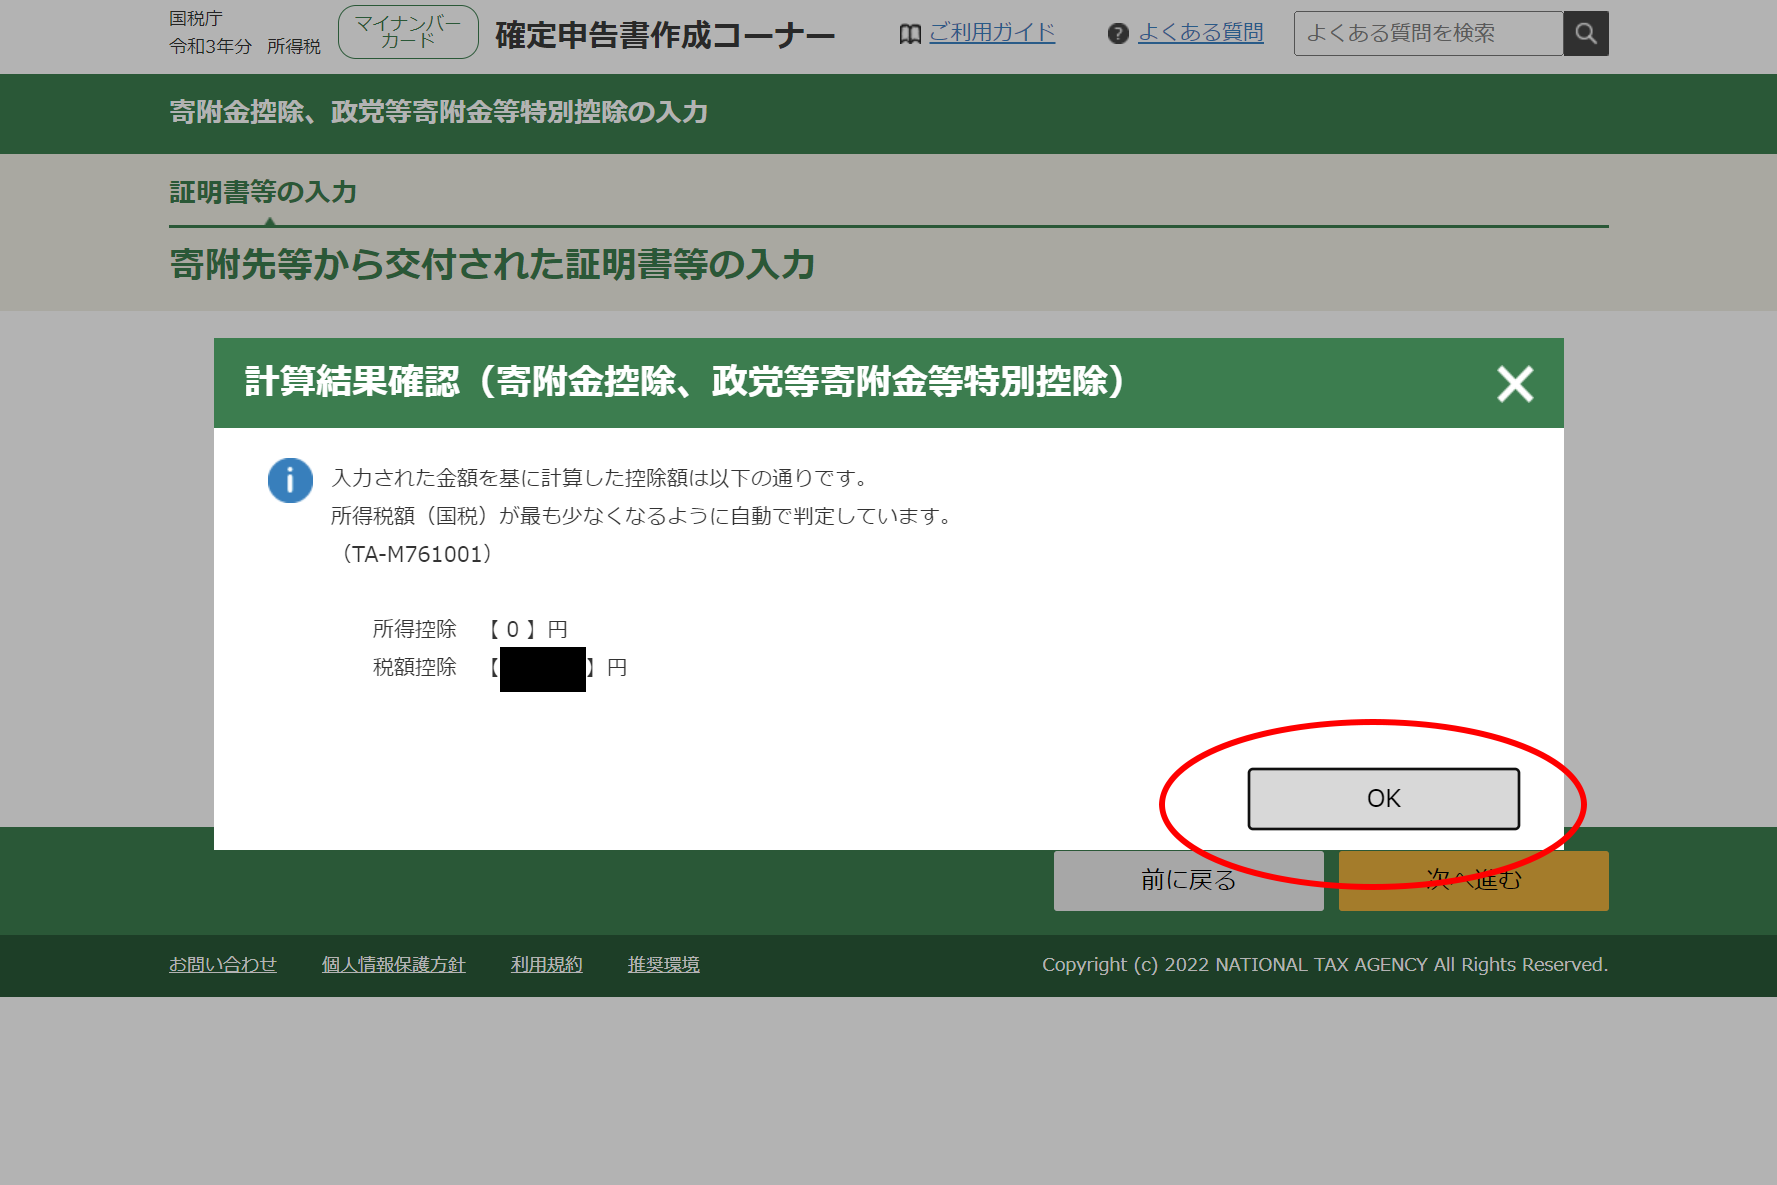Viewport: 1777px width, 1185px height.
Task: Click the OK button in the dialog
Action: point(1383,798)
